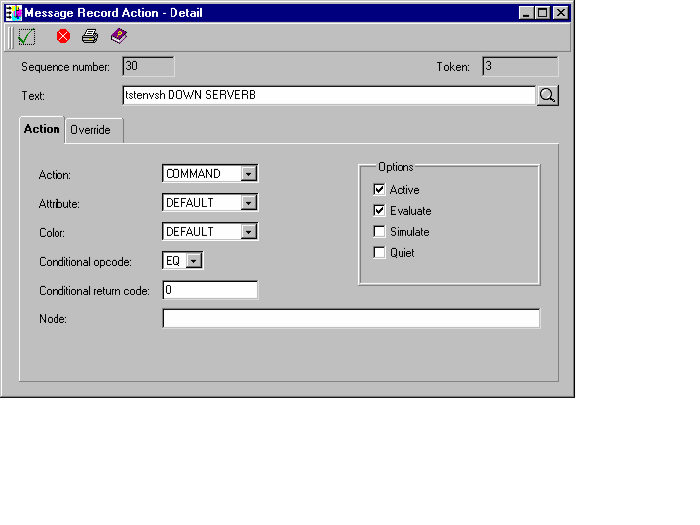Maximize the Message Record Action window
Image resolution: width=700 pixels, height=525 pixels.
coord(542,12)
